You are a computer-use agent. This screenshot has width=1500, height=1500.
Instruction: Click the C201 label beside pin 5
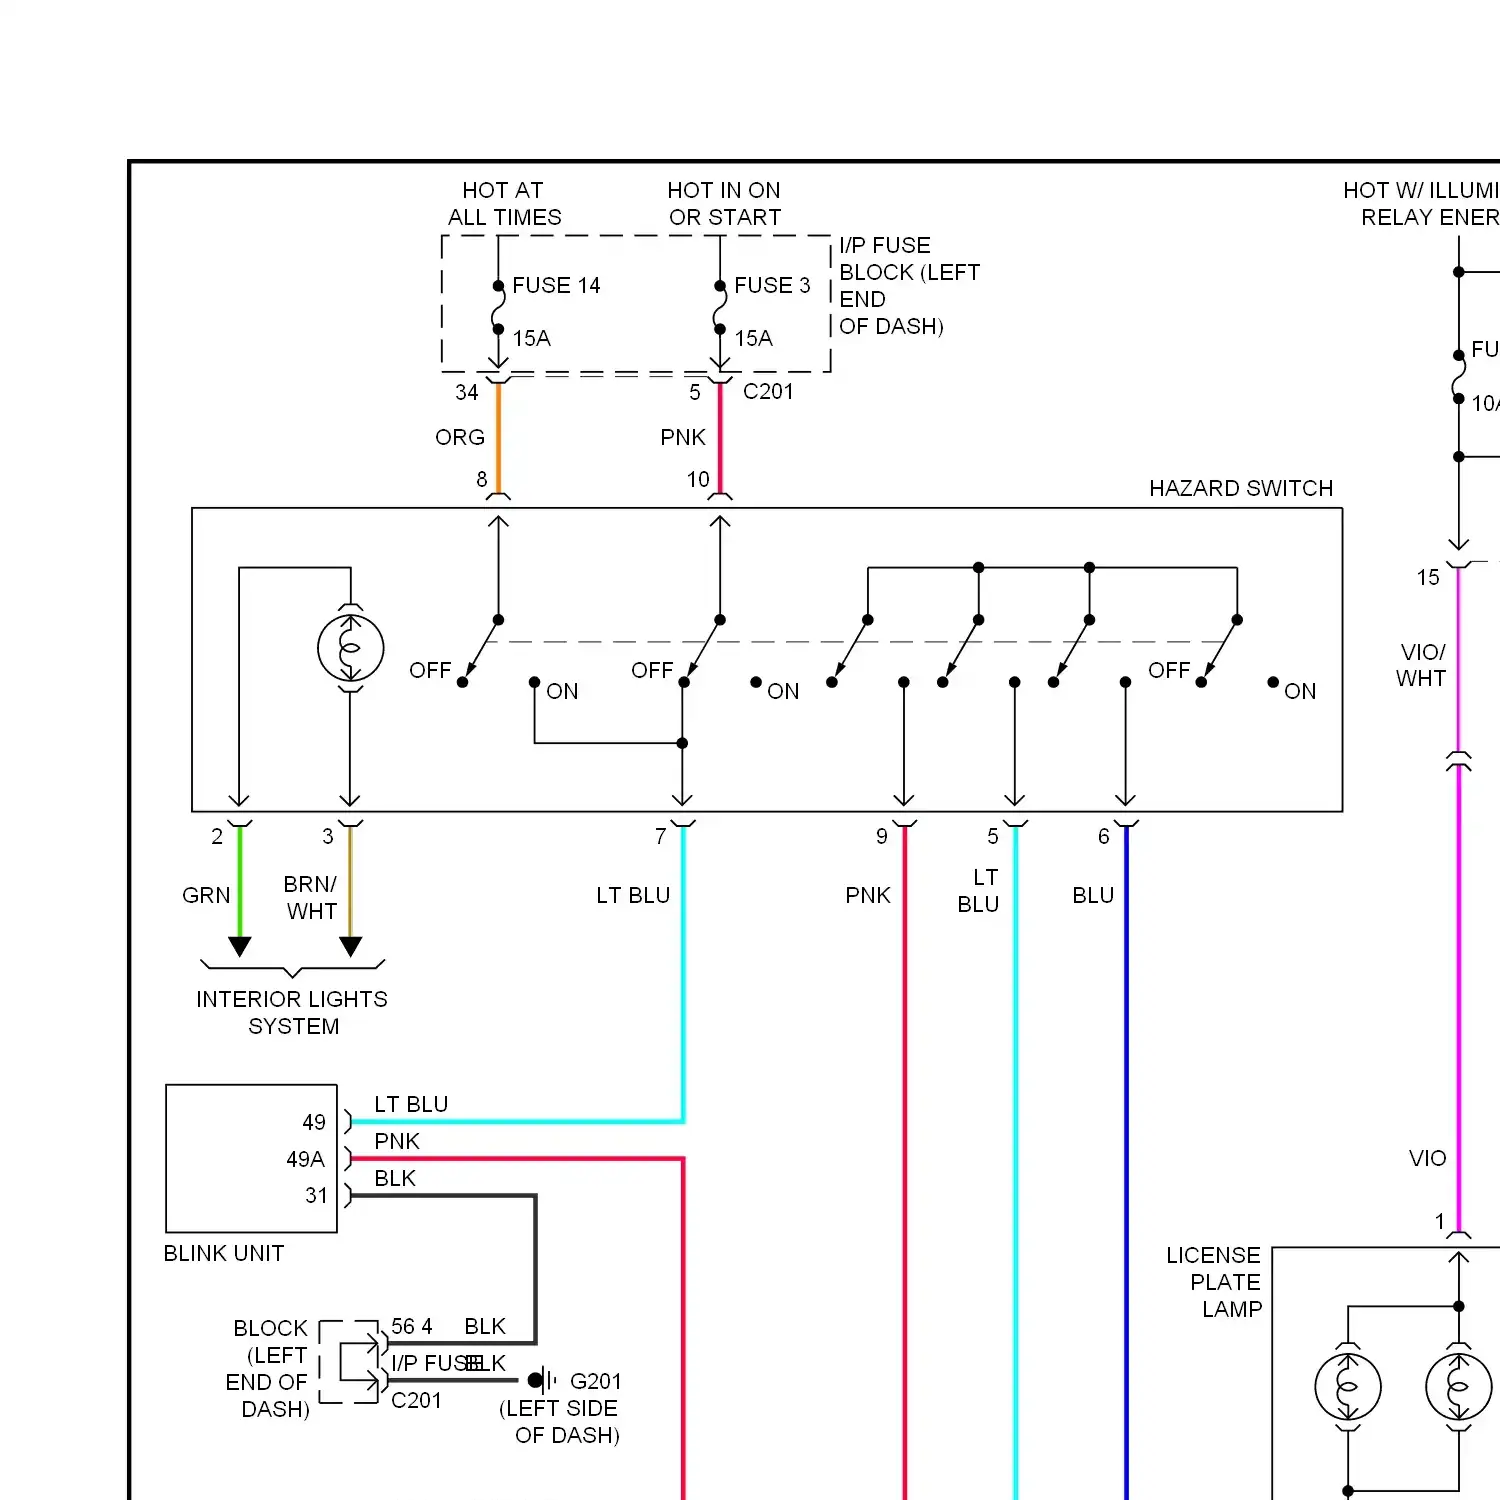768,391
